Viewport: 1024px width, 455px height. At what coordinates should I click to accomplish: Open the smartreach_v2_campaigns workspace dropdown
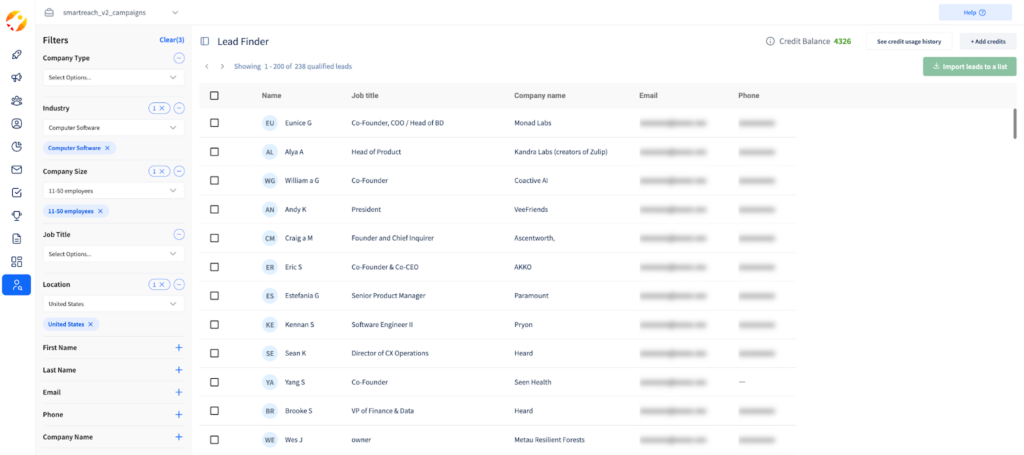tap(111, 12)
